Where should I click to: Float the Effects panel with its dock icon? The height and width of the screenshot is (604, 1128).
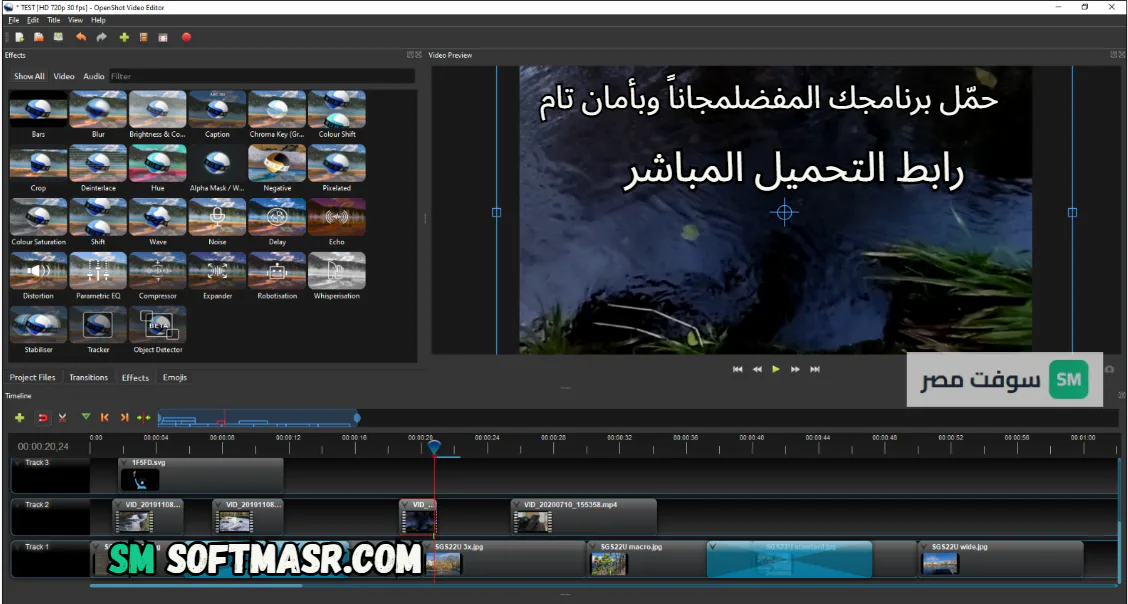point(409,55)
